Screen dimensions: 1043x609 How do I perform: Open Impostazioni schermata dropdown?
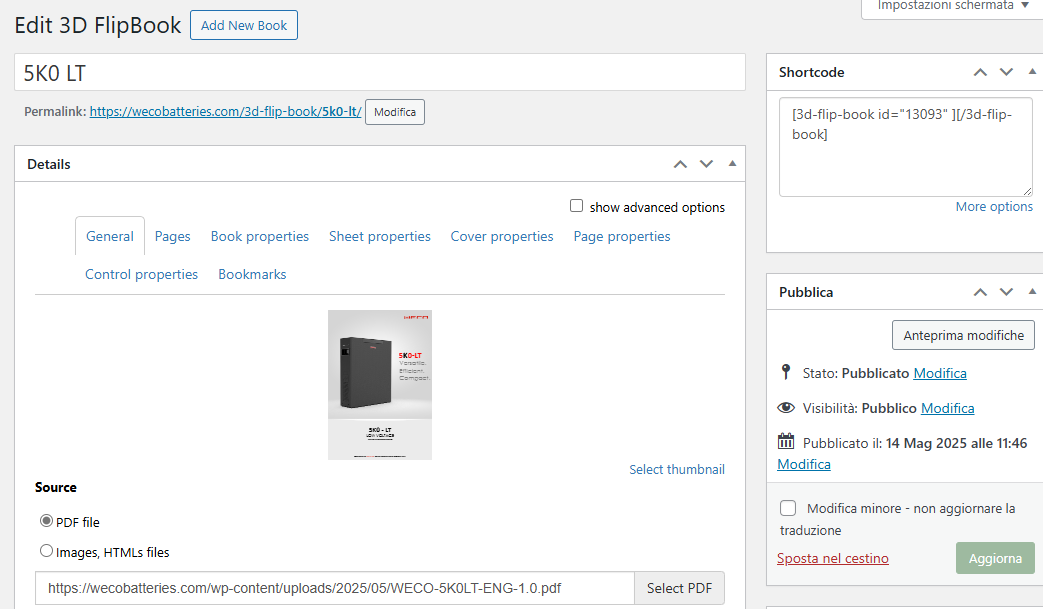[x=953, y=7]
